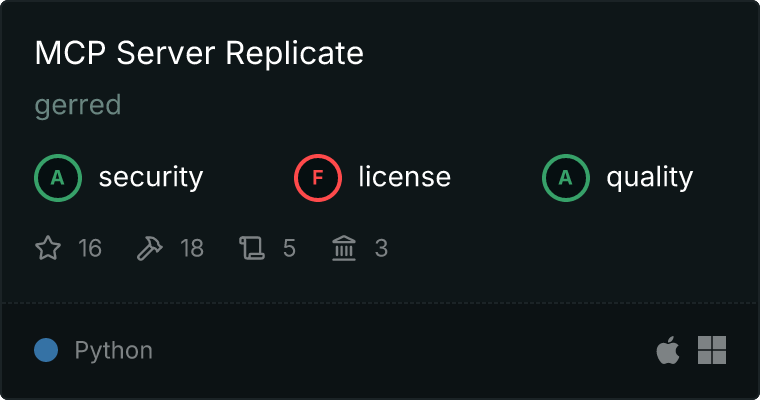
Task: Click the Apple macOS platform icon
Action: (668, 350)
